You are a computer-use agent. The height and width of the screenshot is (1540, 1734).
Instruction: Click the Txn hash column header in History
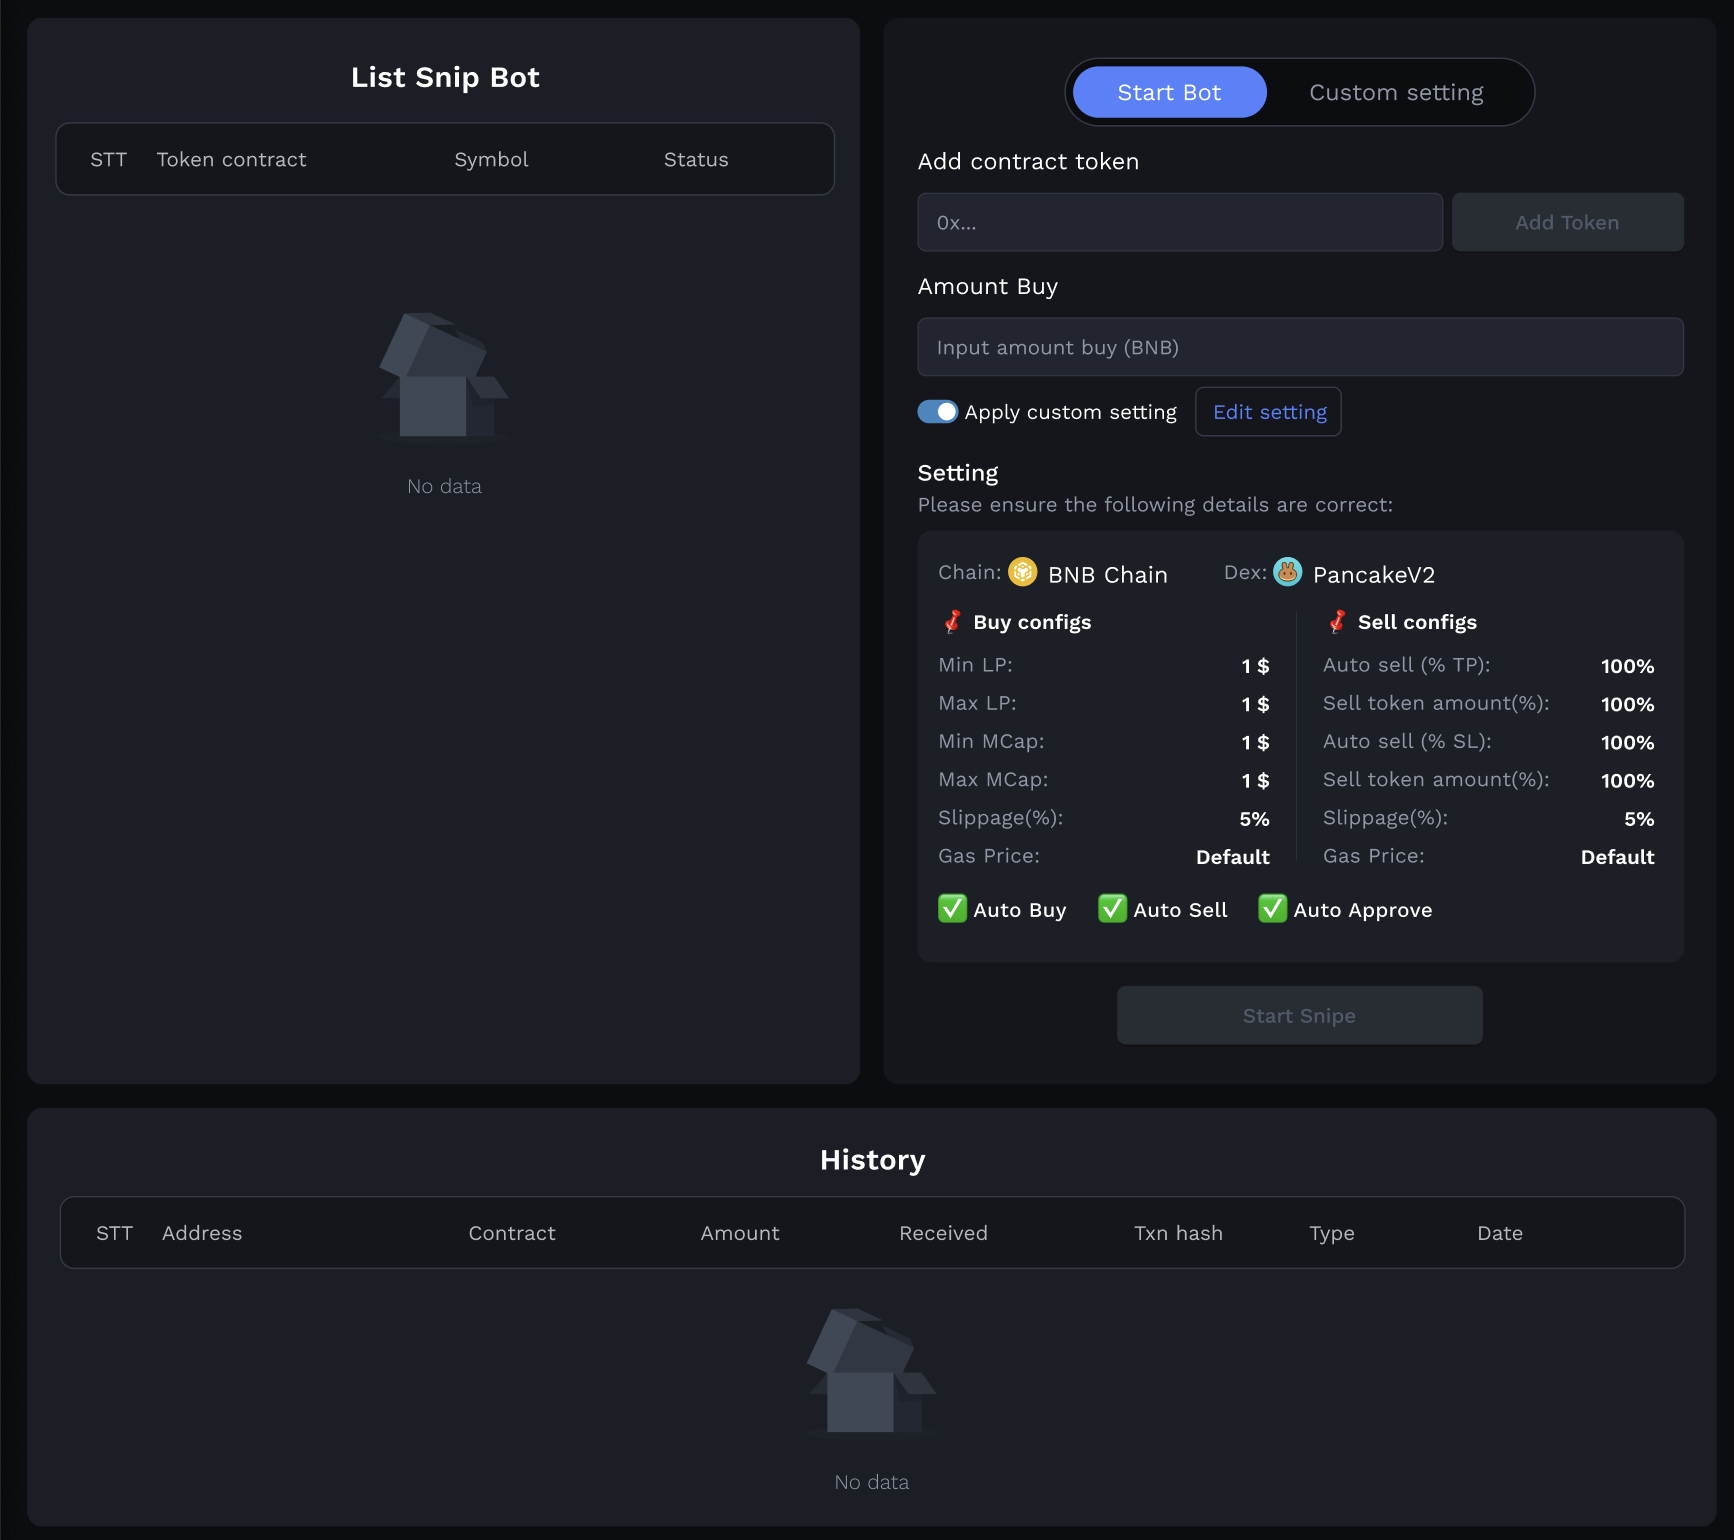[1178, 1233]
